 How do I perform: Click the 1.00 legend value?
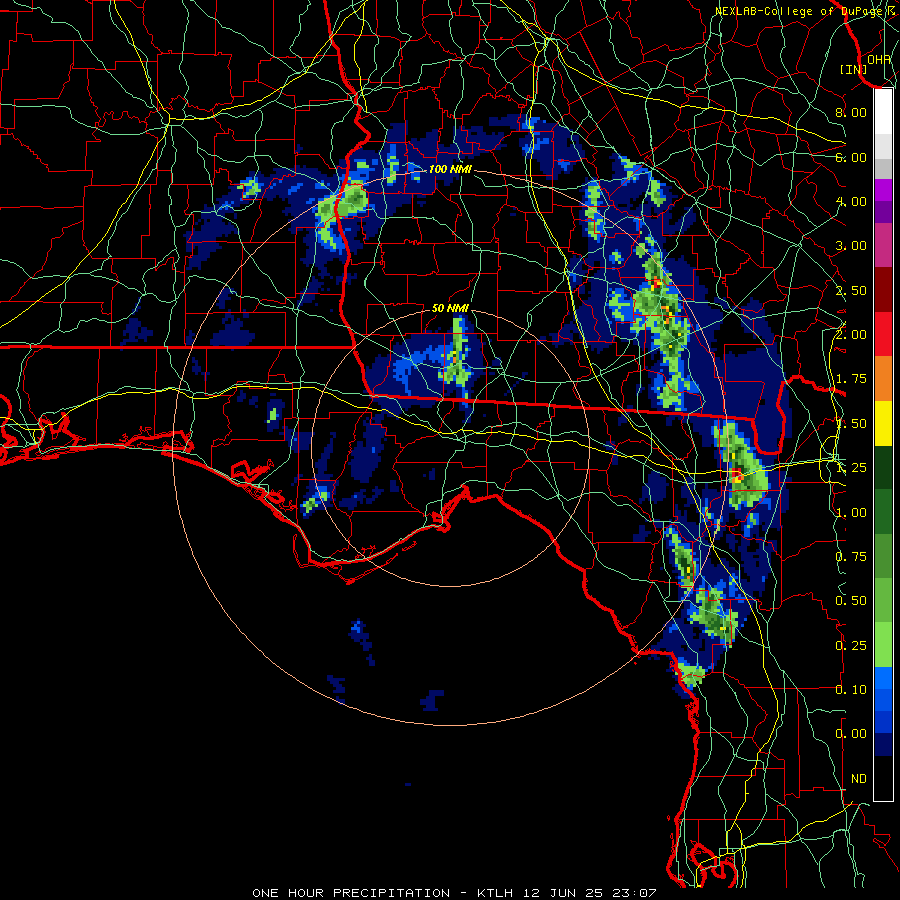(851, 513)
